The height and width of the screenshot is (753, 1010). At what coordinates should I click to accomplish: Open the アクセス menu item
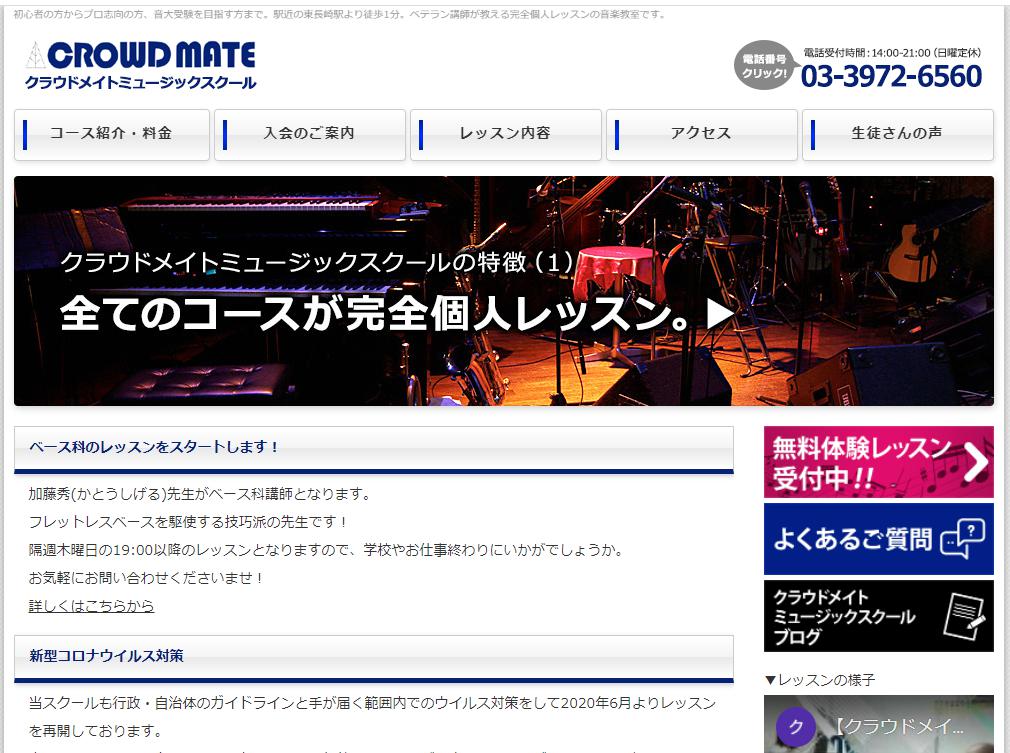point(700,134)
